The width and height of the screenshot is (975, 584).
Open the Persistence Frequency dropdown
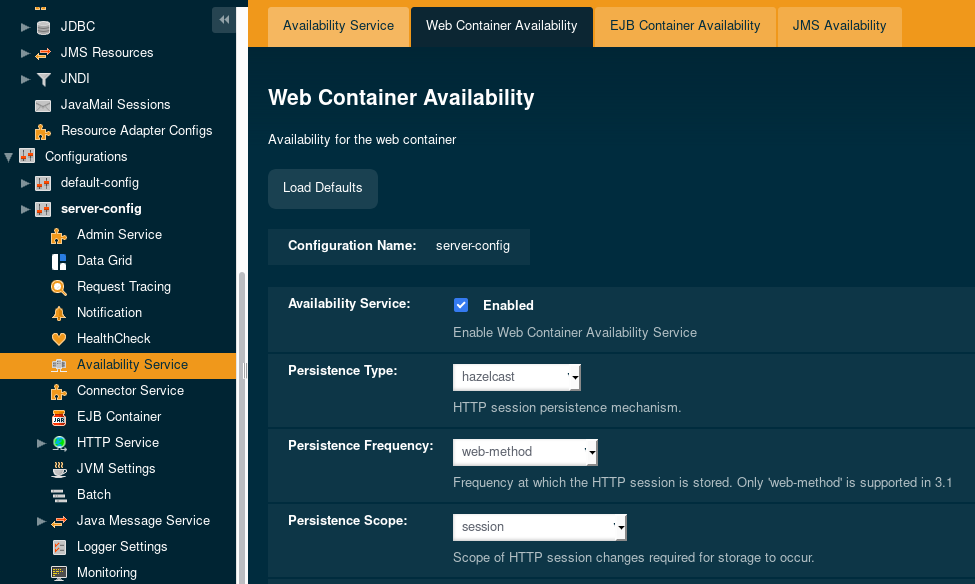click(x=525, y=452)
